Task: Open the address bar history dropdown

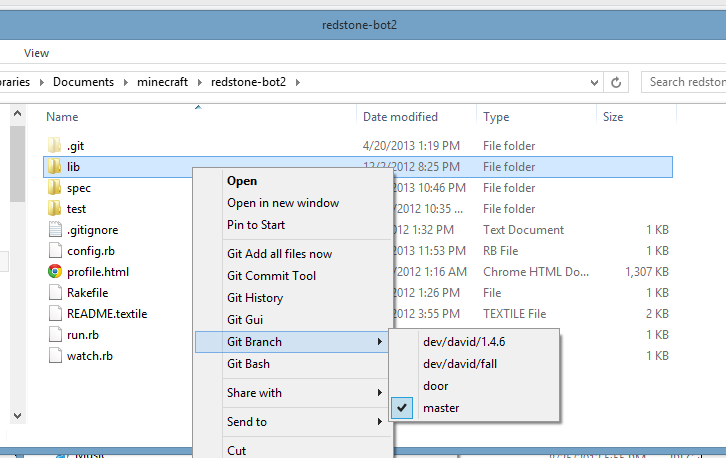Action: 594,82
